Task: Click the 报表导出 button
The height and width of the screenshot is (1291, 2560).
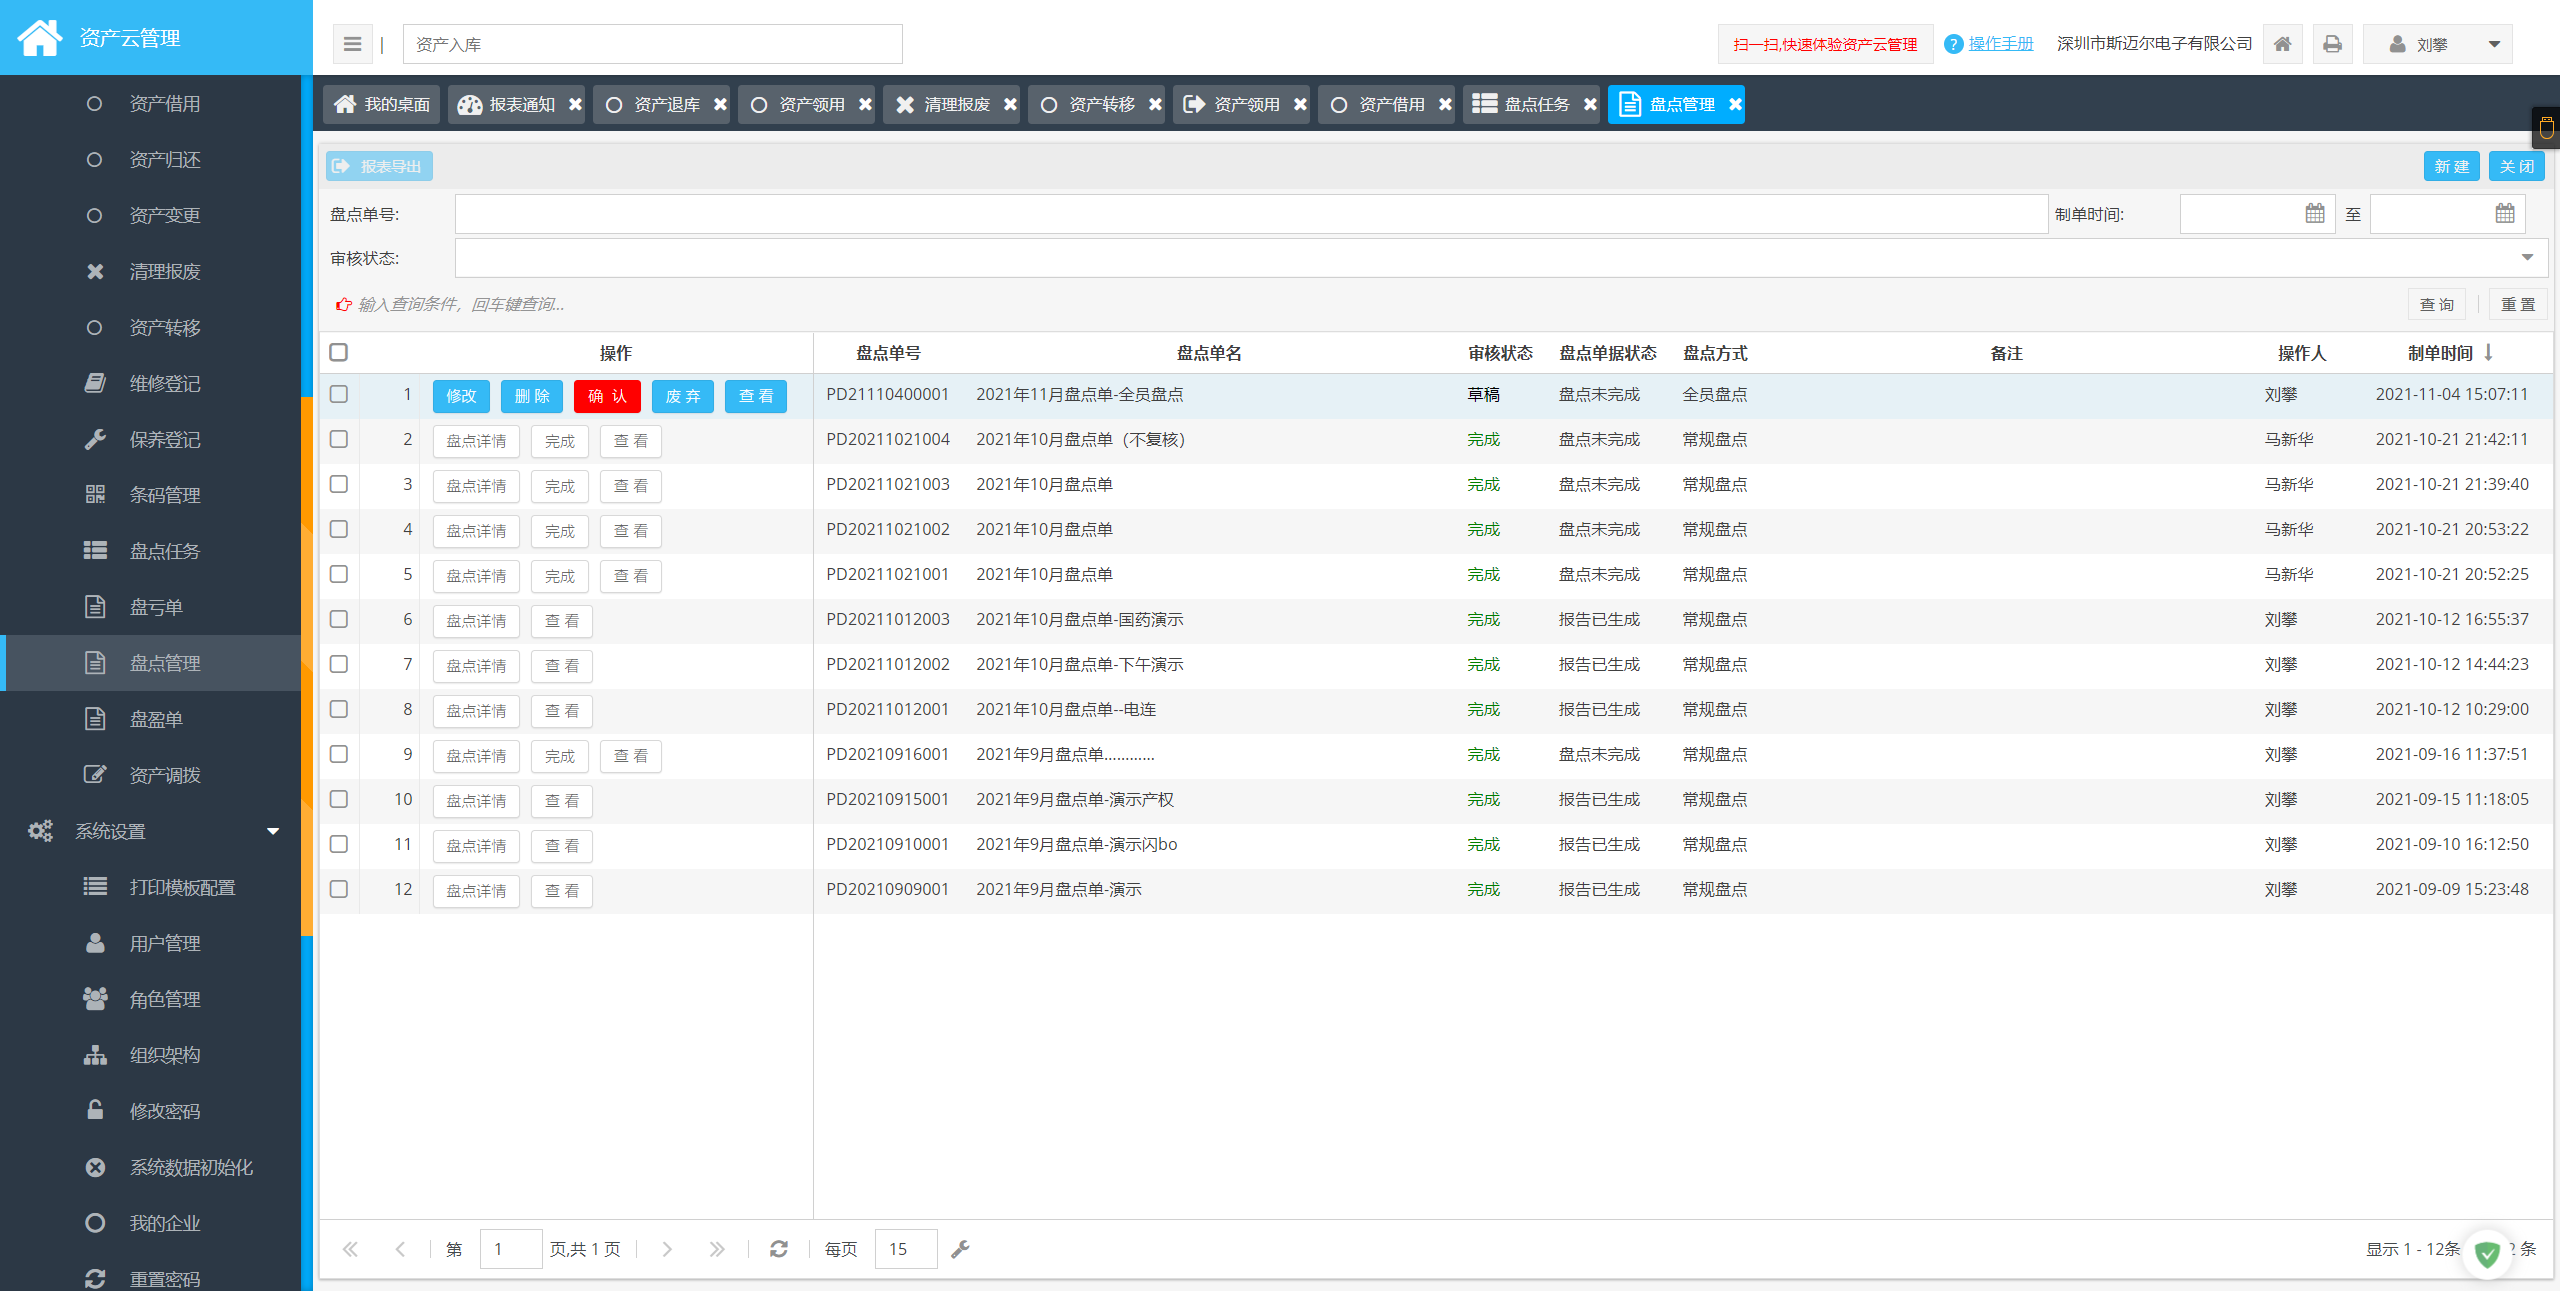Action: pos(379,166)
